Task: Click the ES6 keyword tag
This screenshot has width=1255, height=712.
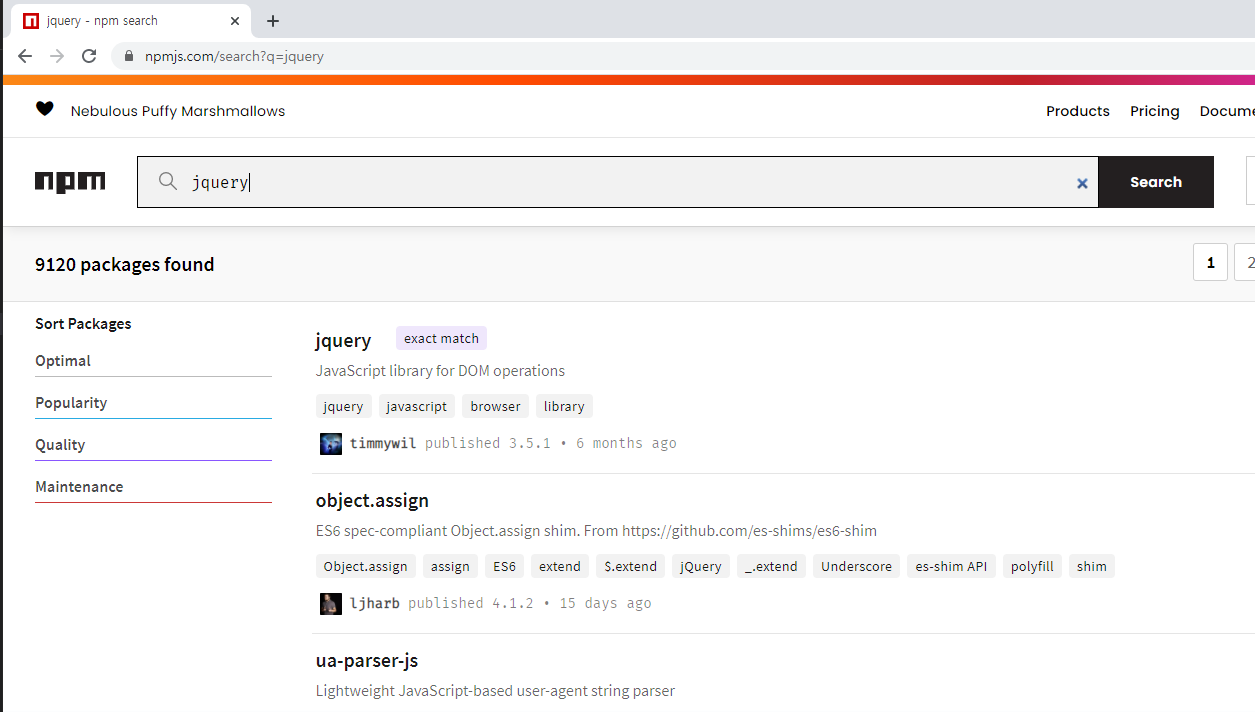Action: pyautogui.click(x=505, y=566)
